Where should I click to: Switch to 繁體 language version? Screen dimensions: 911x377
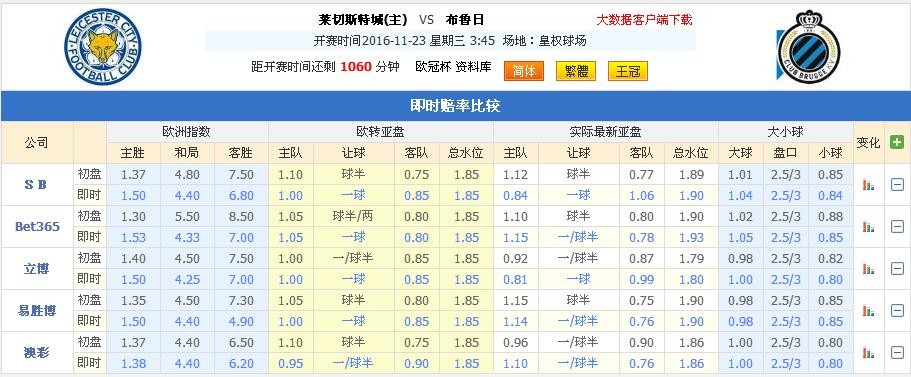[x=576, y=71]
